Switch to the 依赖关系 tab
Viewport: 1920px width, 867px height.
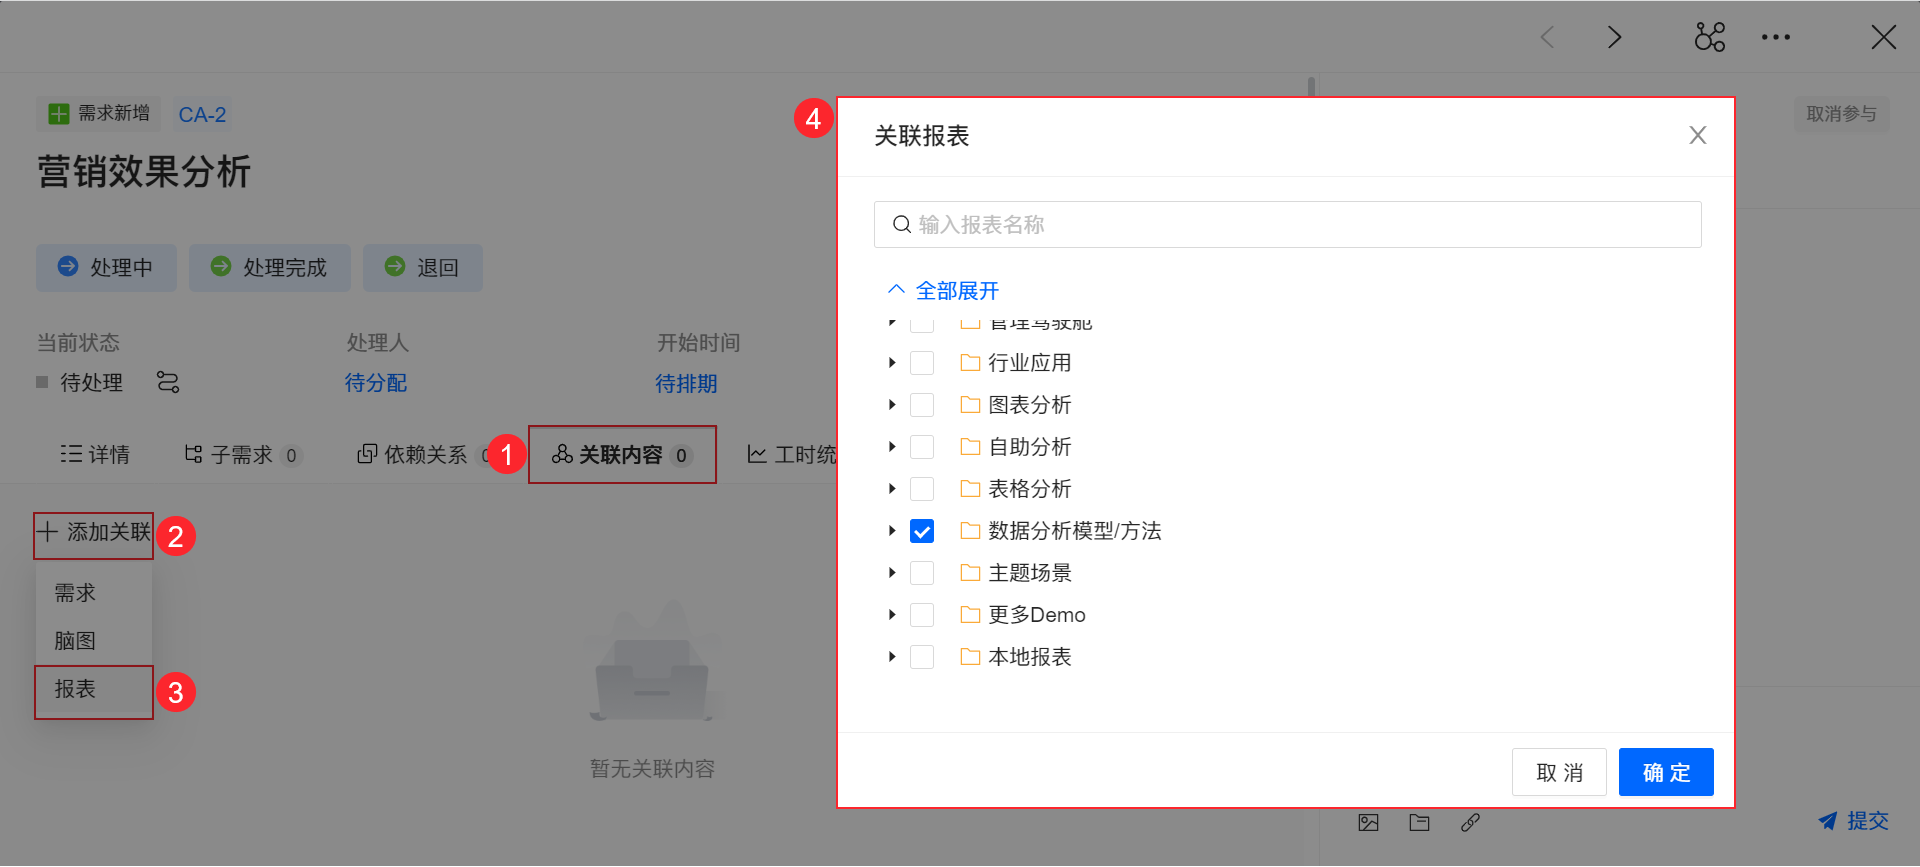(x=424, y=455)
